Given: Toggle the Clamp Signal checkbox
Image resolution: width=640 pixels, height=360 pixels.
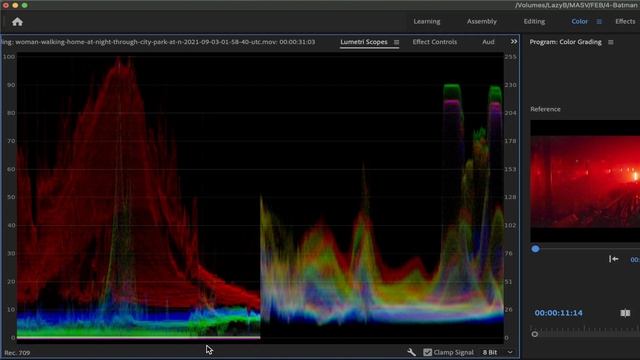Looking at the screenshot, I should pos(427,352).
